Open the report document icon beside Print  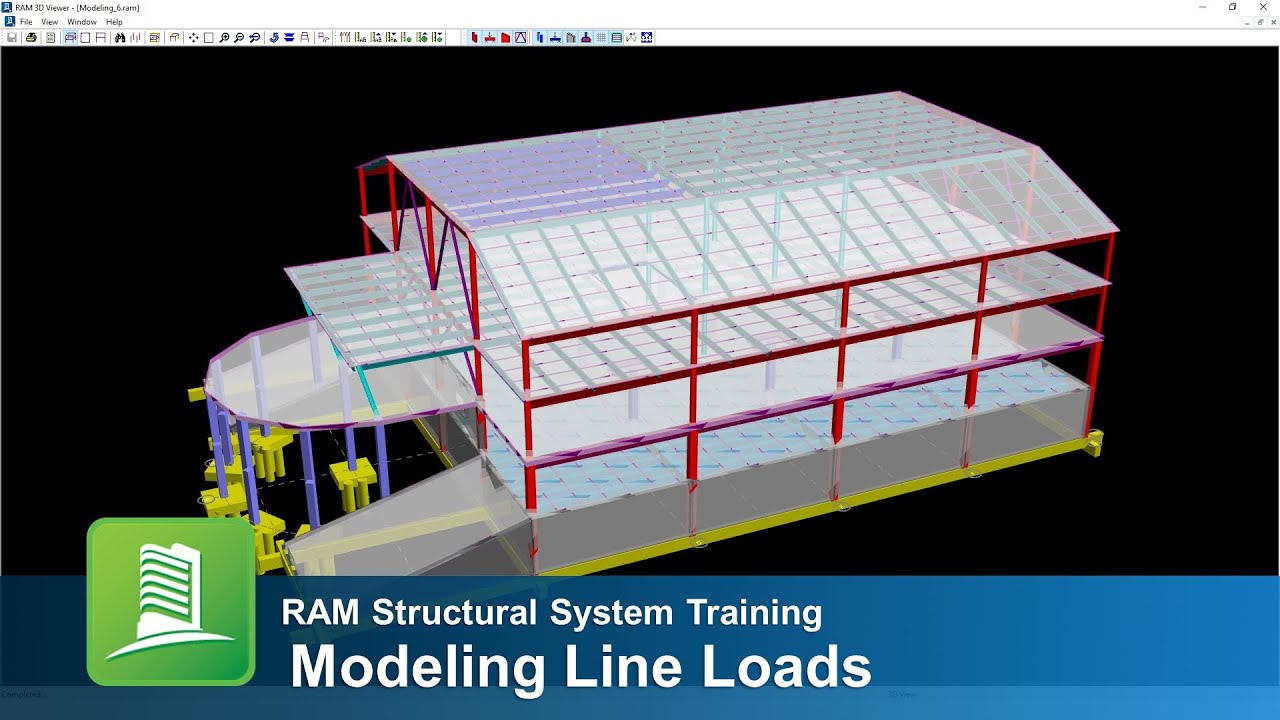click(50, 38)
